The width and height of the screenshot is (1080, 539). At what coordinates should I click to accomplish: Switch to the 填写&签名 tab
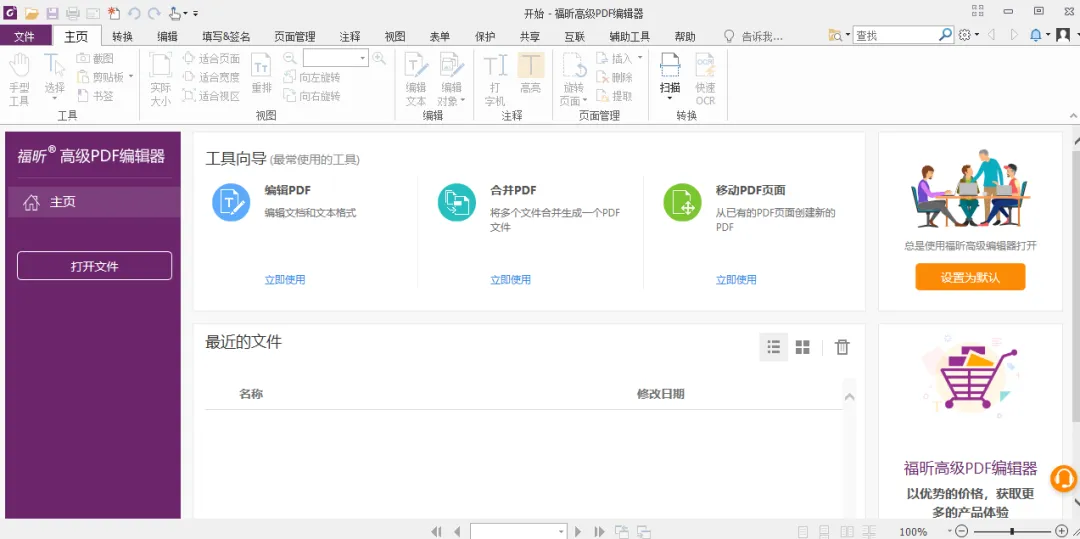[226, 36]
